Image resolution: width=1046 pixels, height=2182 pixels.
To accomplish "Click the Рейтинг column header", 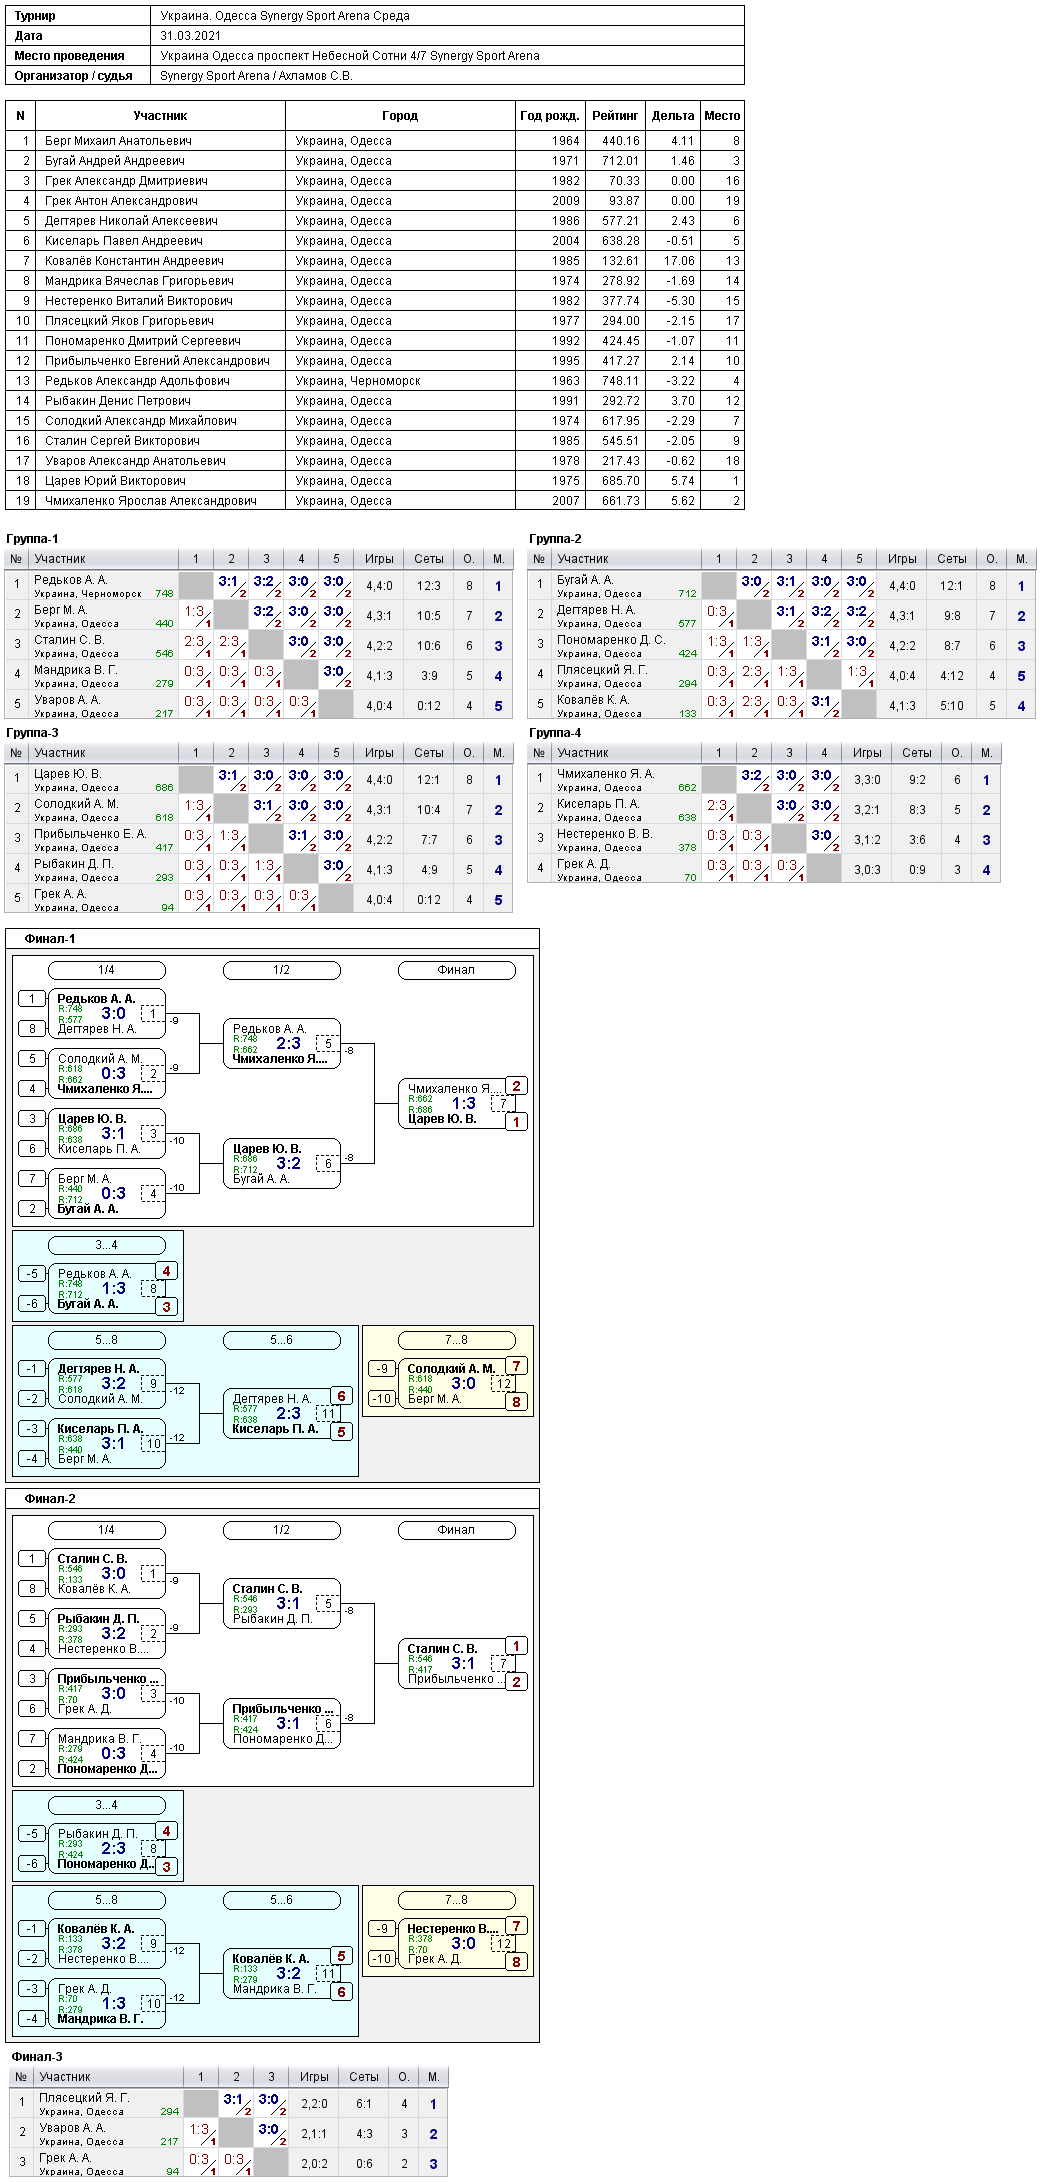I will (x=615, y=116).
